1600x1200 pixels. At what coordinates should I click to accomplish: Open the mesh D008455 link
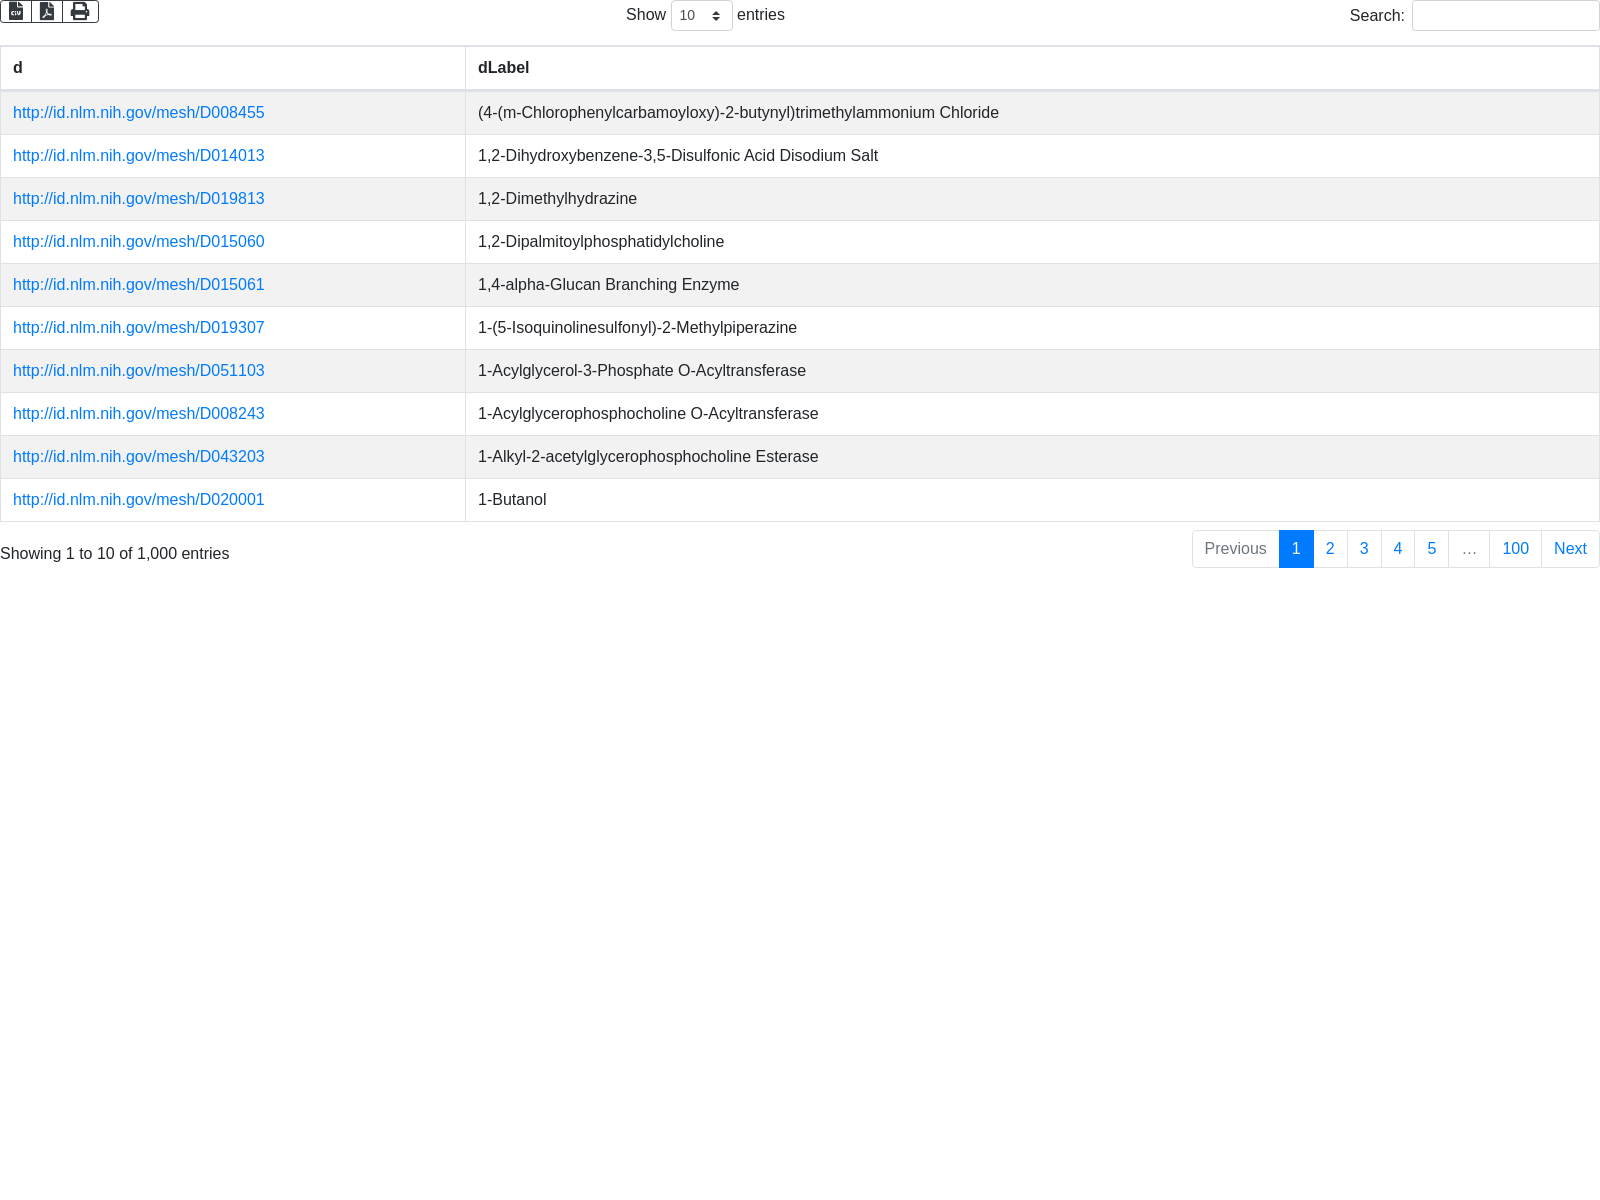point(139,113)
